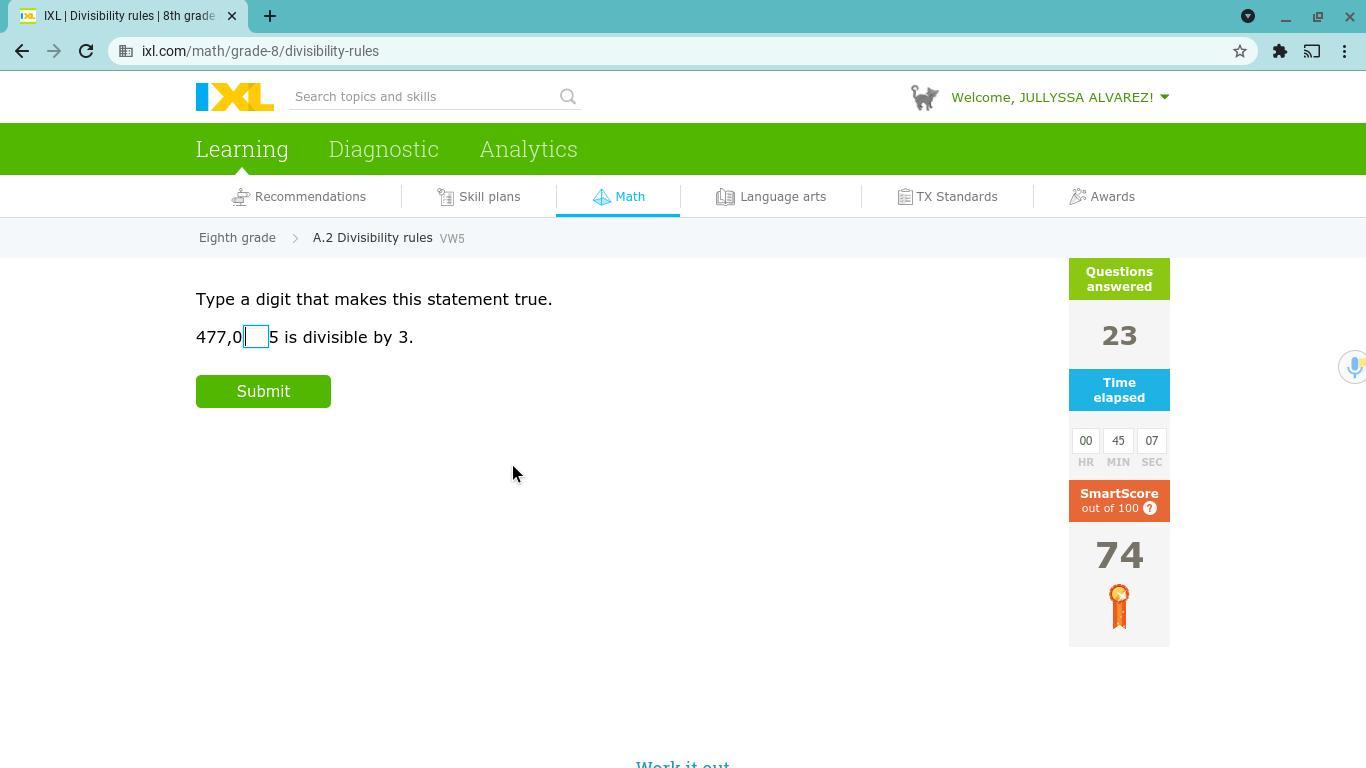This screenshot has height=768, width=1366.
Task: Open the Skill plans tab
Action: tap(479, 197)
